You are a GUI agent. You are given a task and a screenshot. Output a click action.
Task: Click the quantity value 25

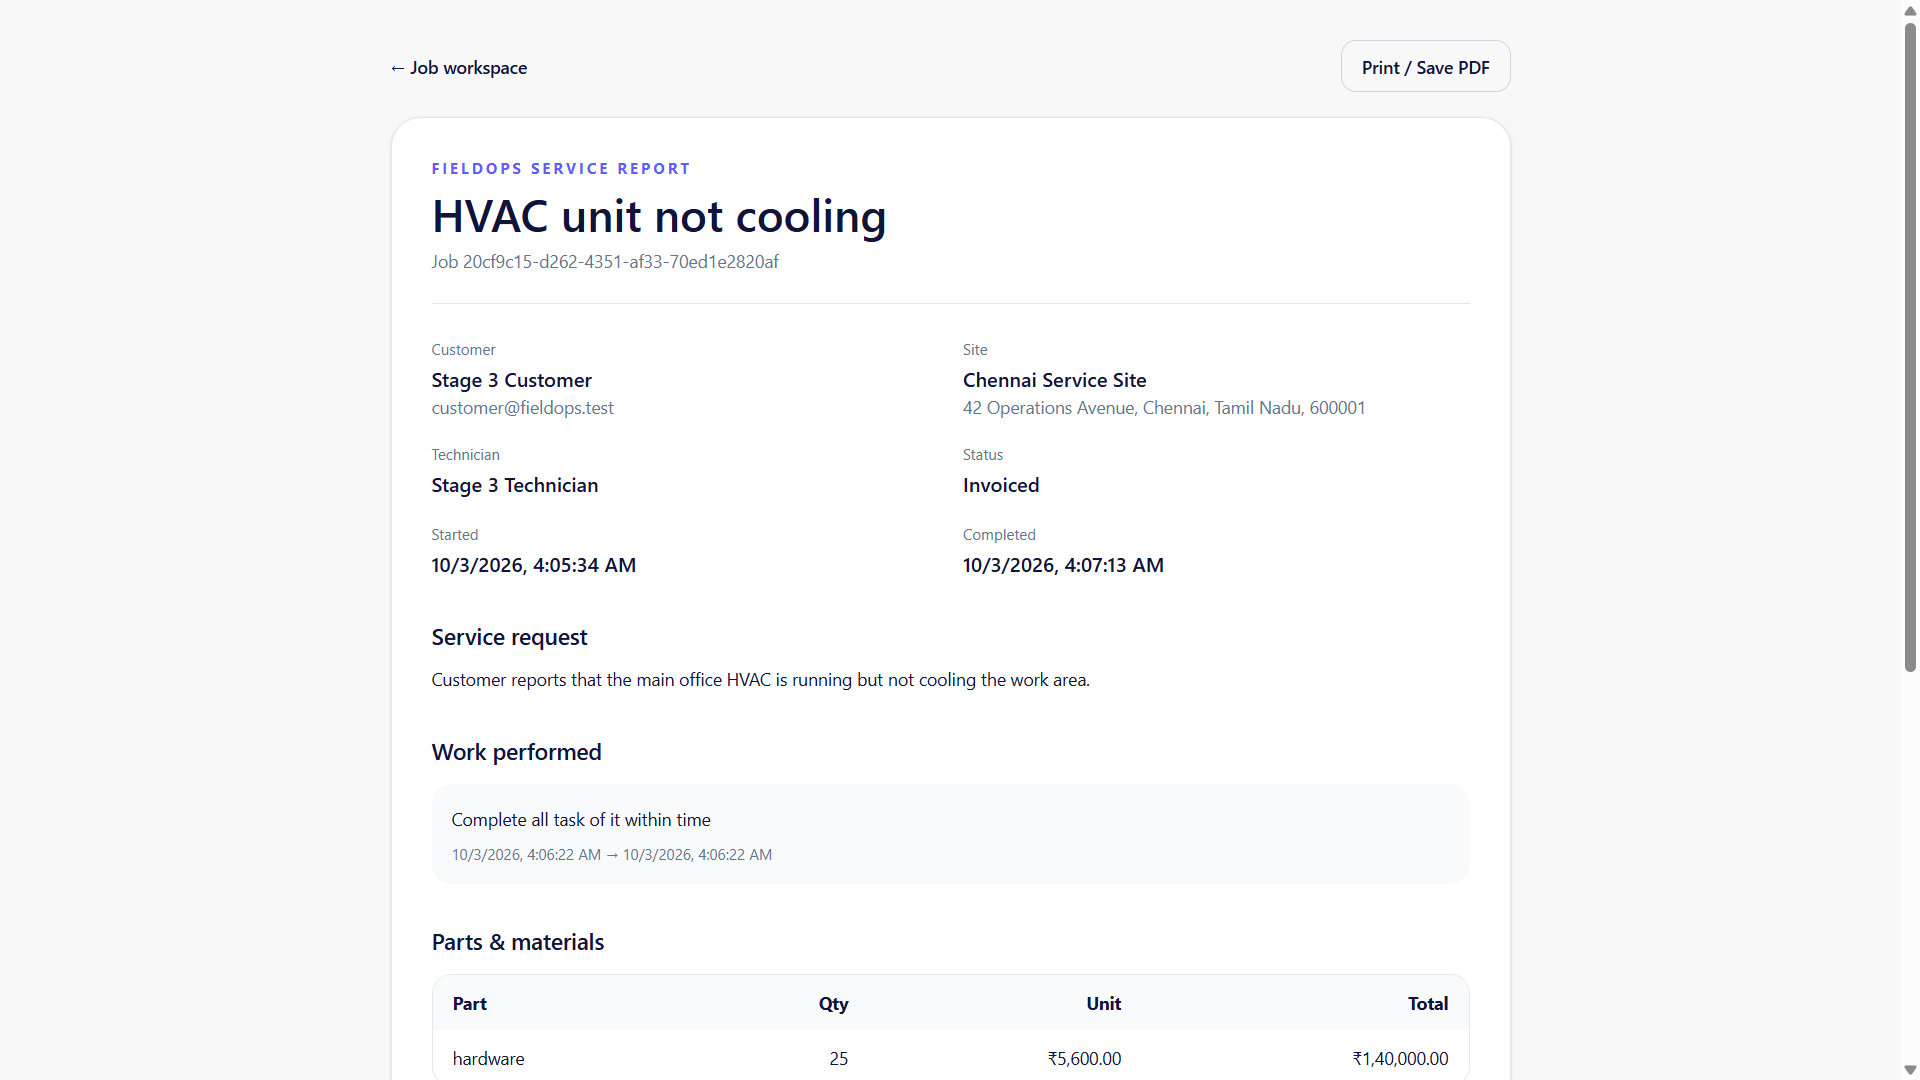tap(839, 1059)
